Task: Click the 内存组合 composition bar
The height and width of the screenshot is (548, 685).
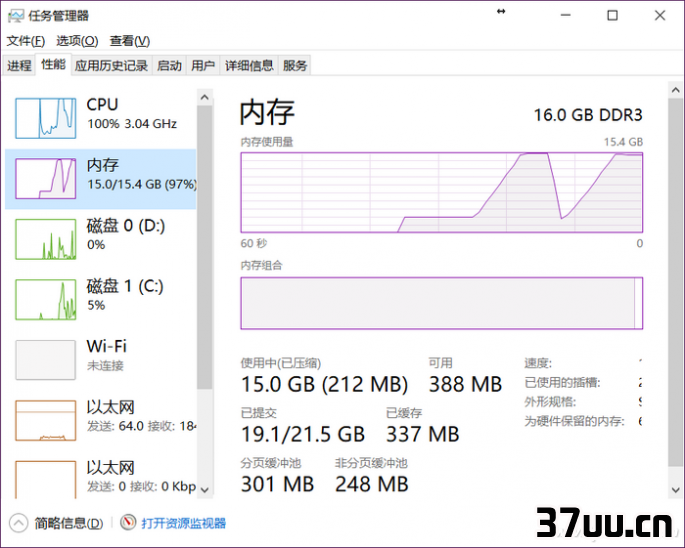Action: click(442, 303)
